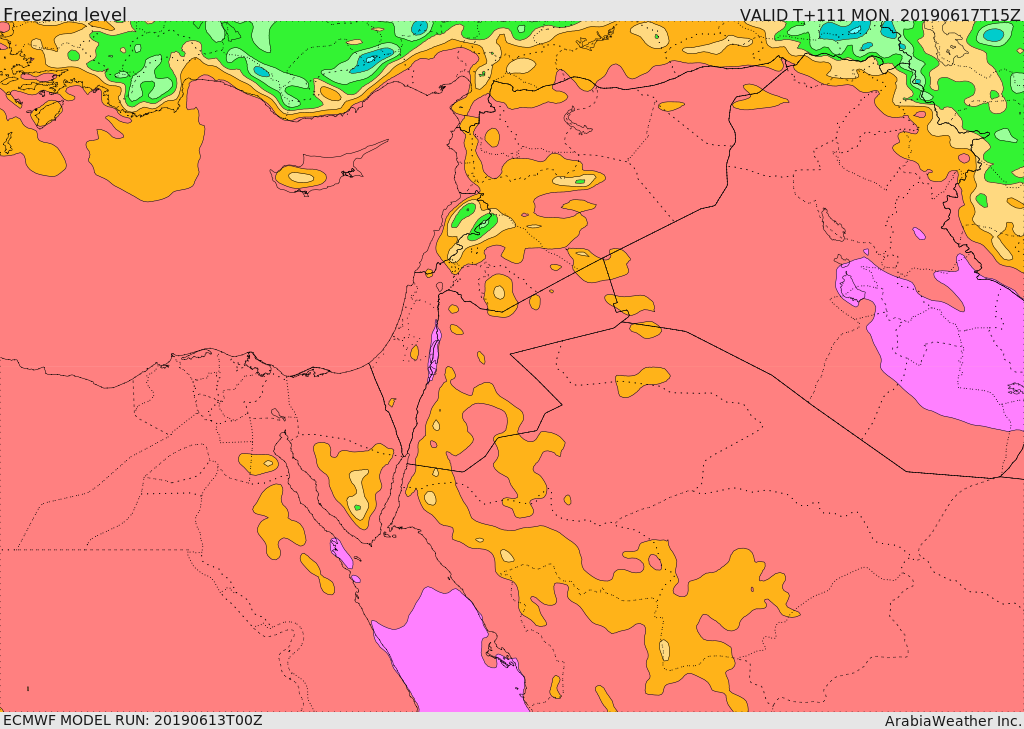The image size is (1024, 729).
Task: Click the Dead Sea magenta strip
Action: [x=434, y=351]
